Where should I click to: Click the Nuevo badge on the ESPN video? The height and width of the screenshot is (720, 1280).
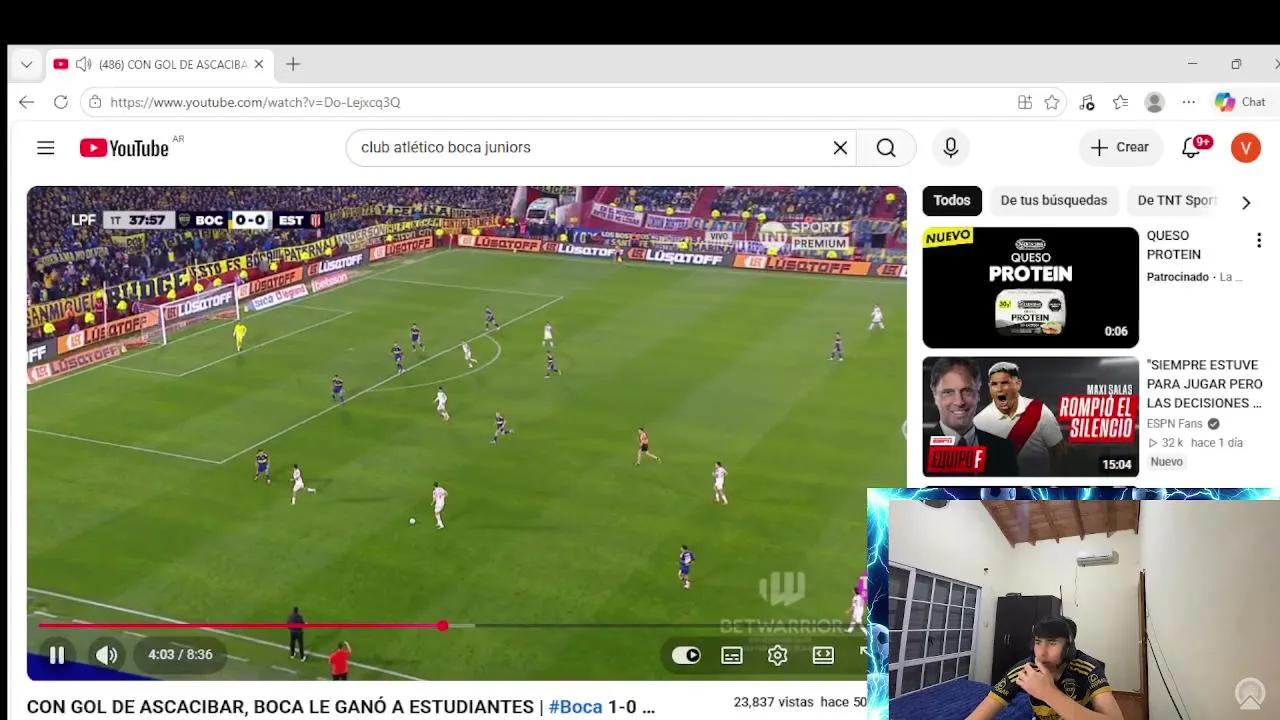point(1167,462)
